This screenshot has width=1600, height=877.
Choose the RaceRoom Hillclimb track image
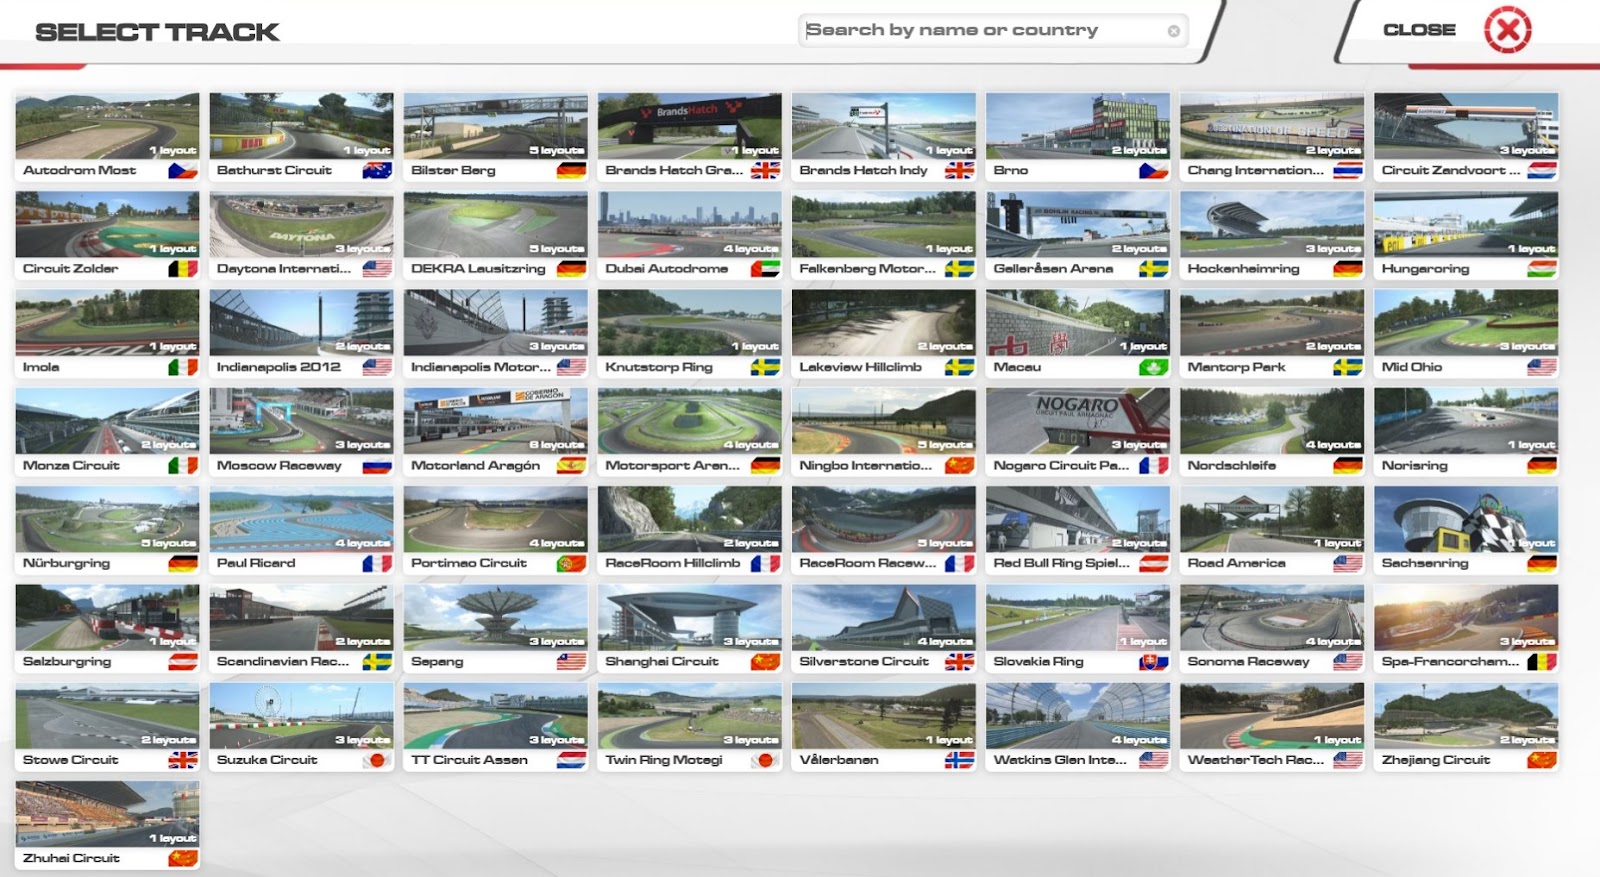point(690,518)
